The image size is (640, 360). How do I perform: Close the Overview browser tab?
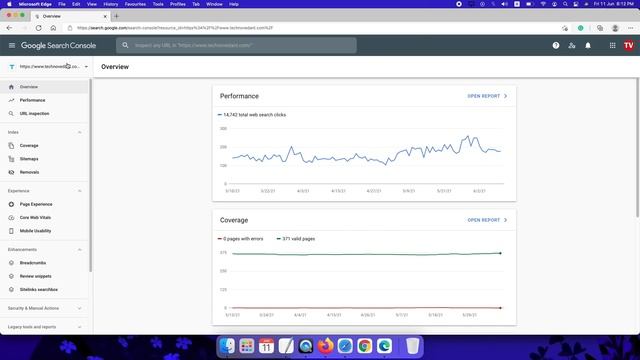105,16
